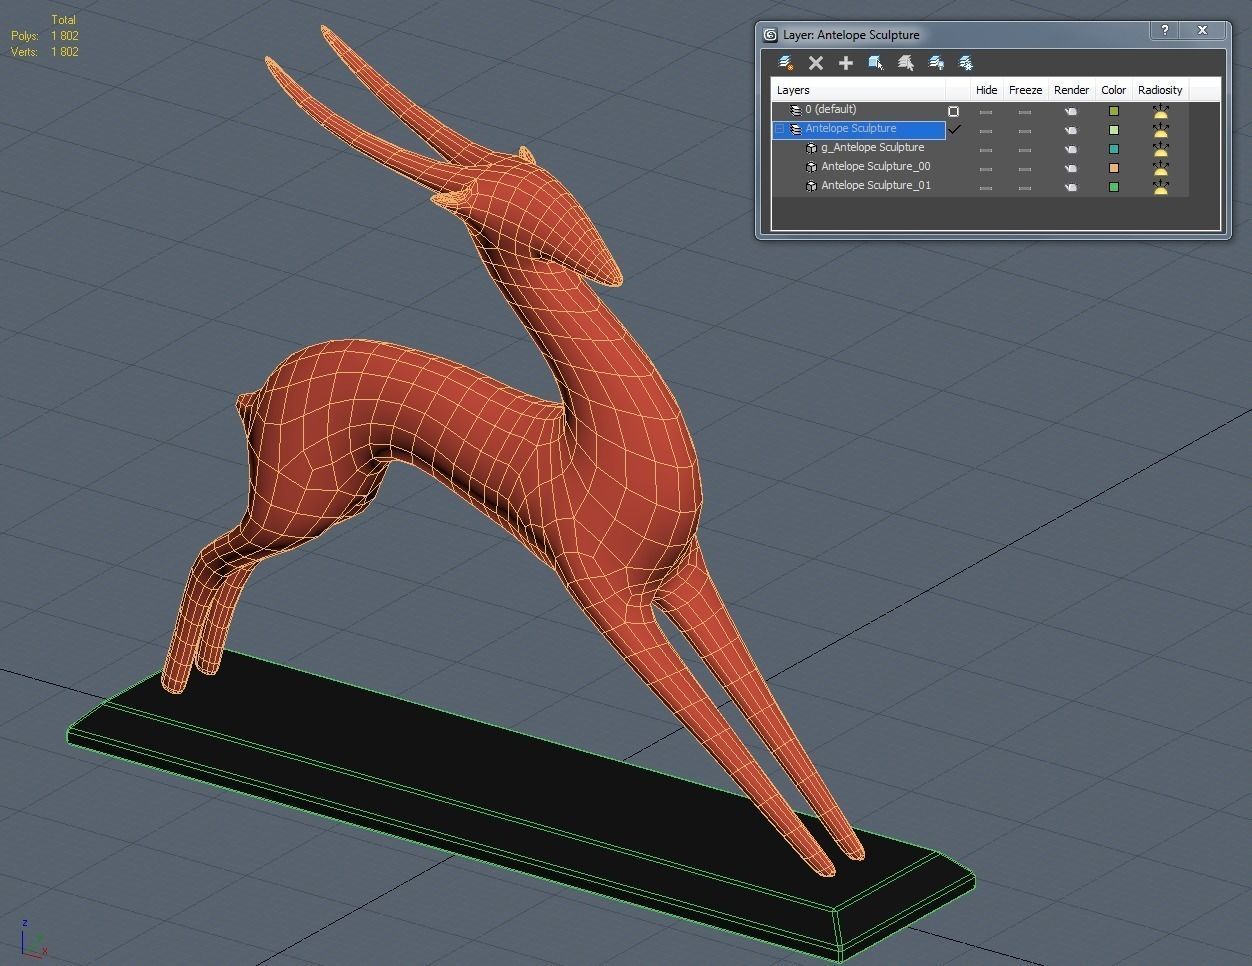Freeze/unfreeze all layers toolbar icon
Viewport: 1252px width, 966px height.
(x=966, y=63)
